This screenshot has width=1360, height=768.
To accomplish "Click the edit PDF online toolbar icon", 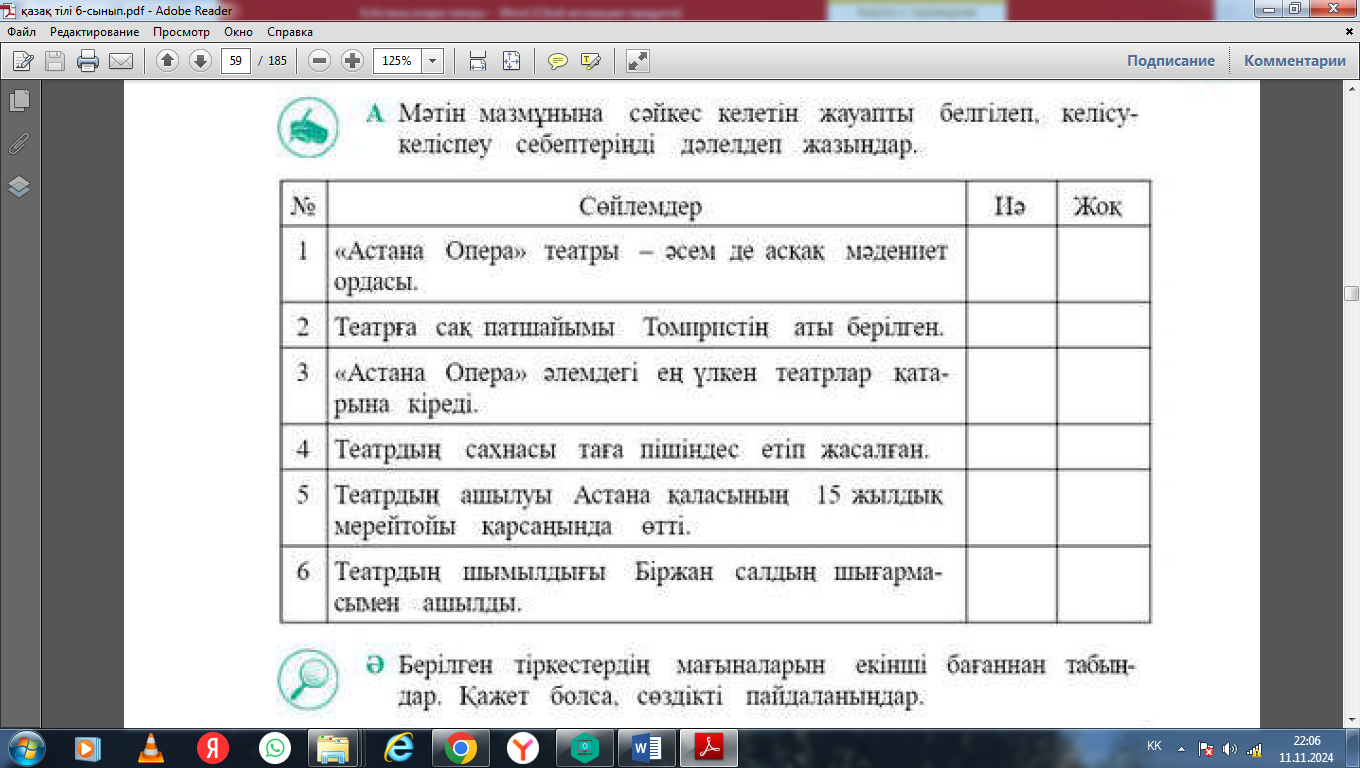I will [x=22, y=61].
